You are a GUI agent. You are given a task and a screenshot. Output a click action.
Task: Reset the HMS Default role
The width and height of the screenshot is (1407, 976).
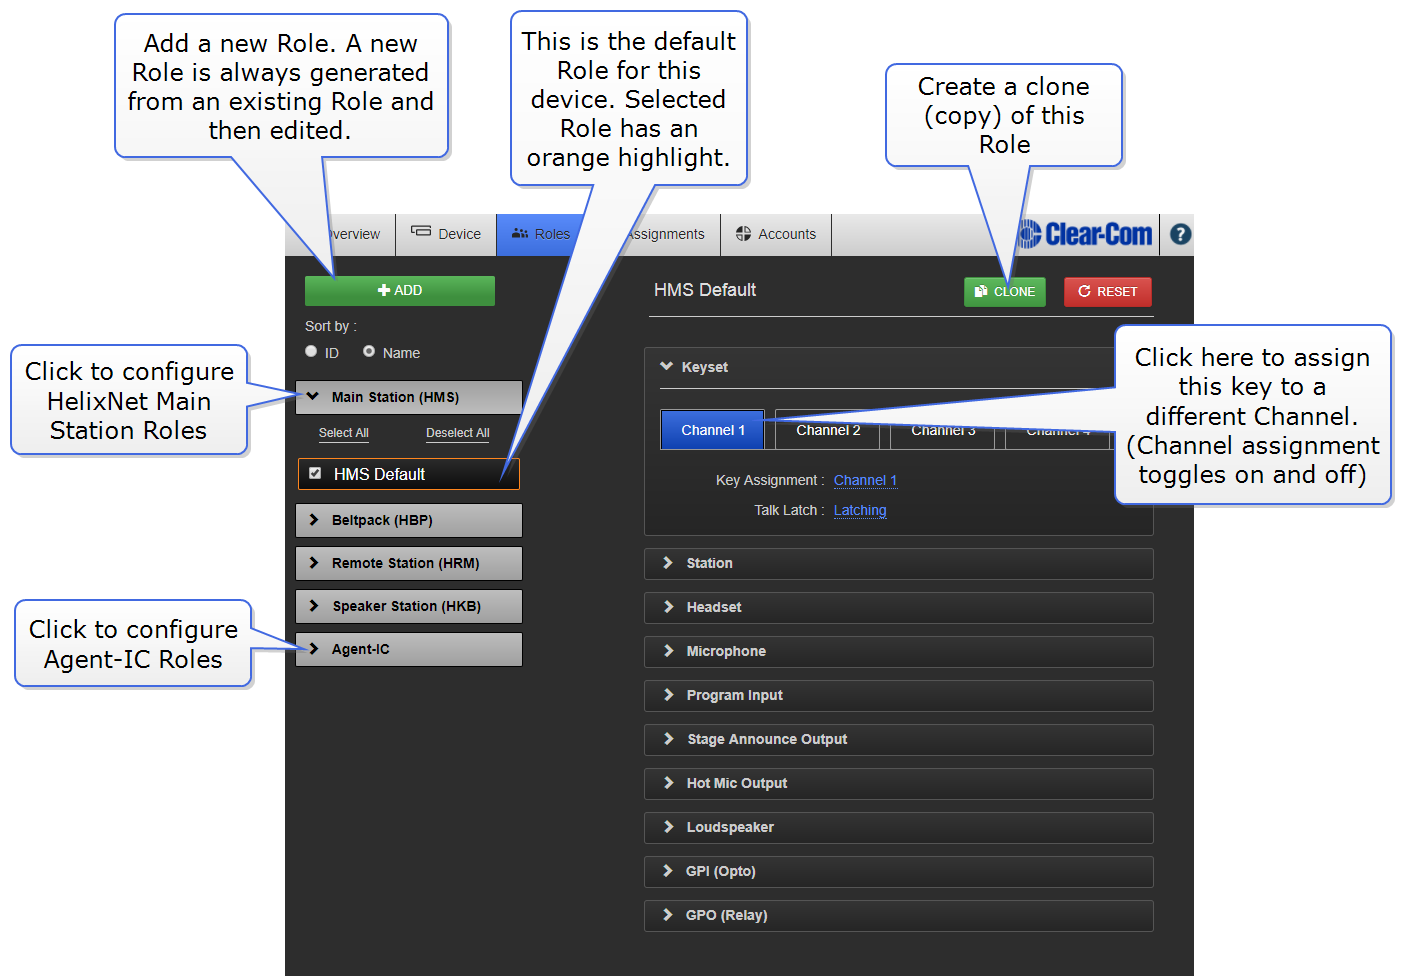coord(1107,292)
